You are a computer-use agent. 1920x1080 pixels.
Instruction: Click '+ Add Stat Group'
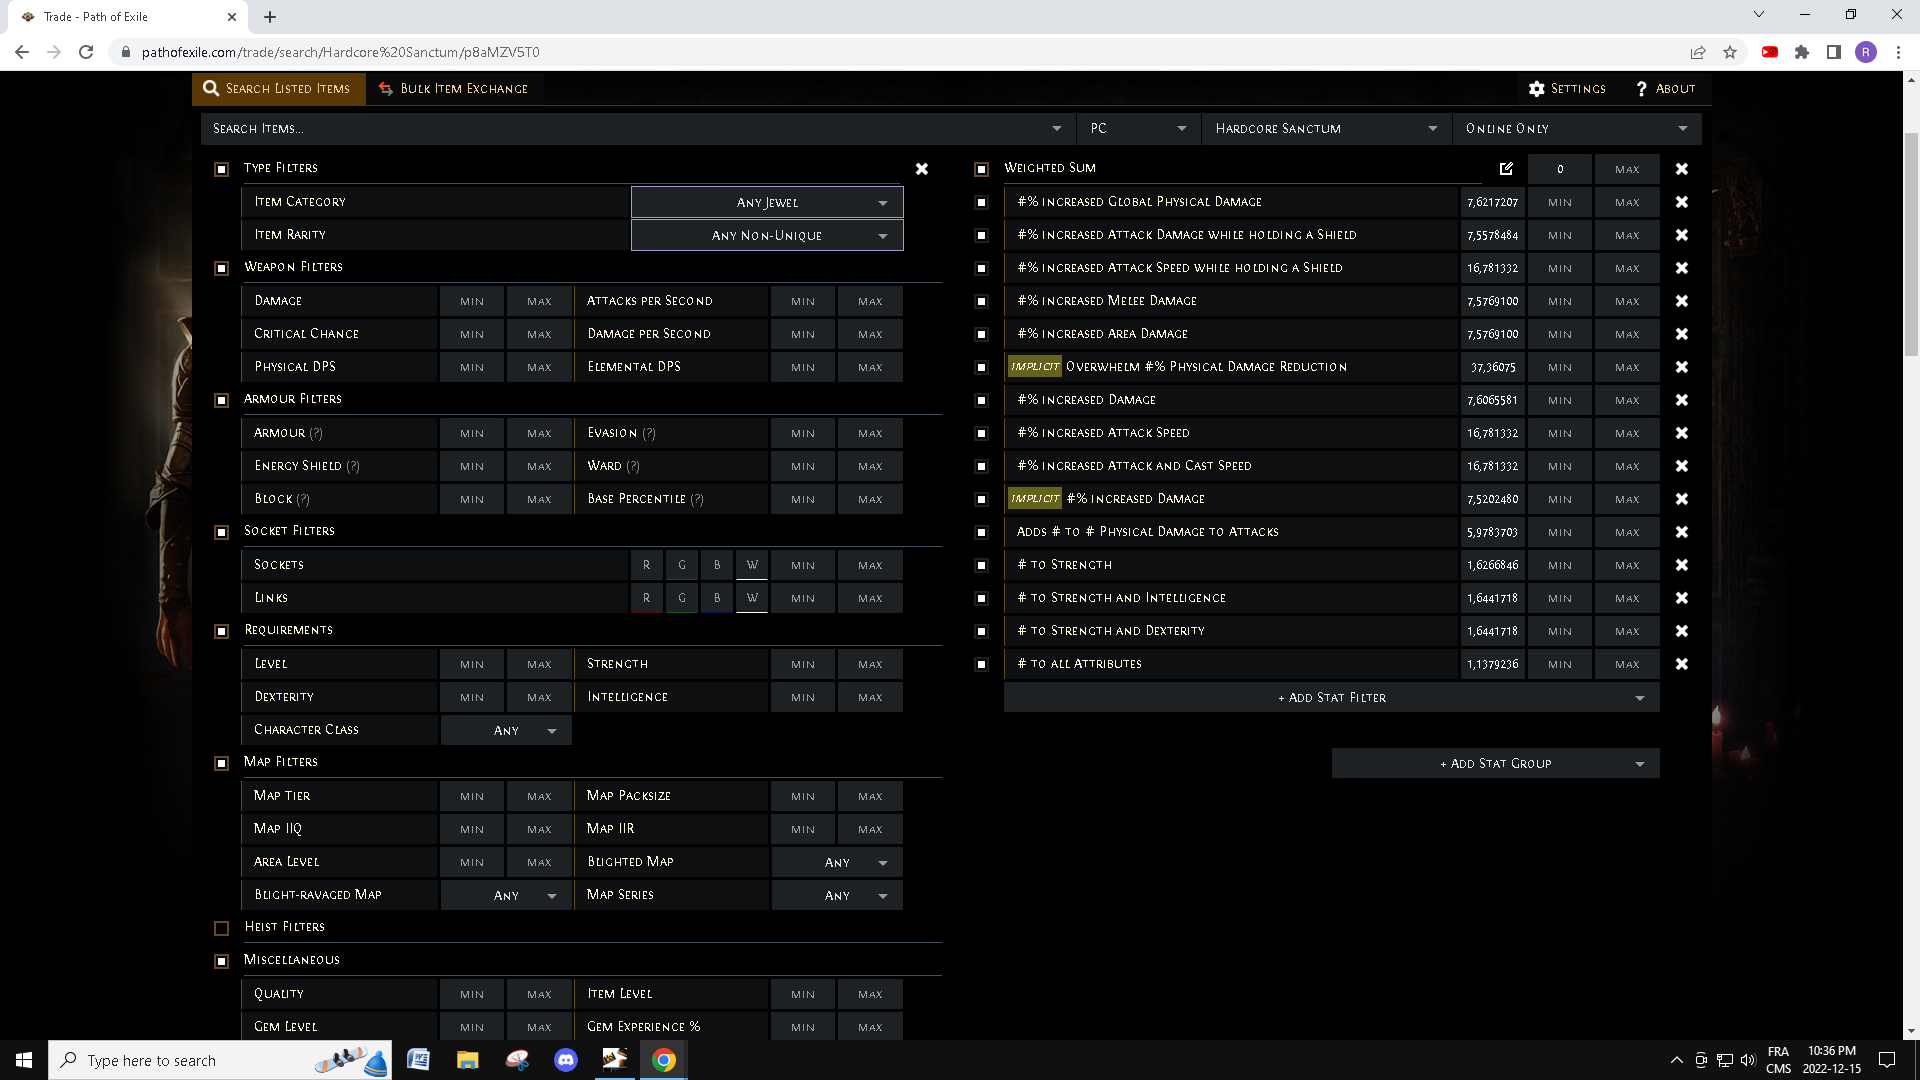[x=1494, y=762]
